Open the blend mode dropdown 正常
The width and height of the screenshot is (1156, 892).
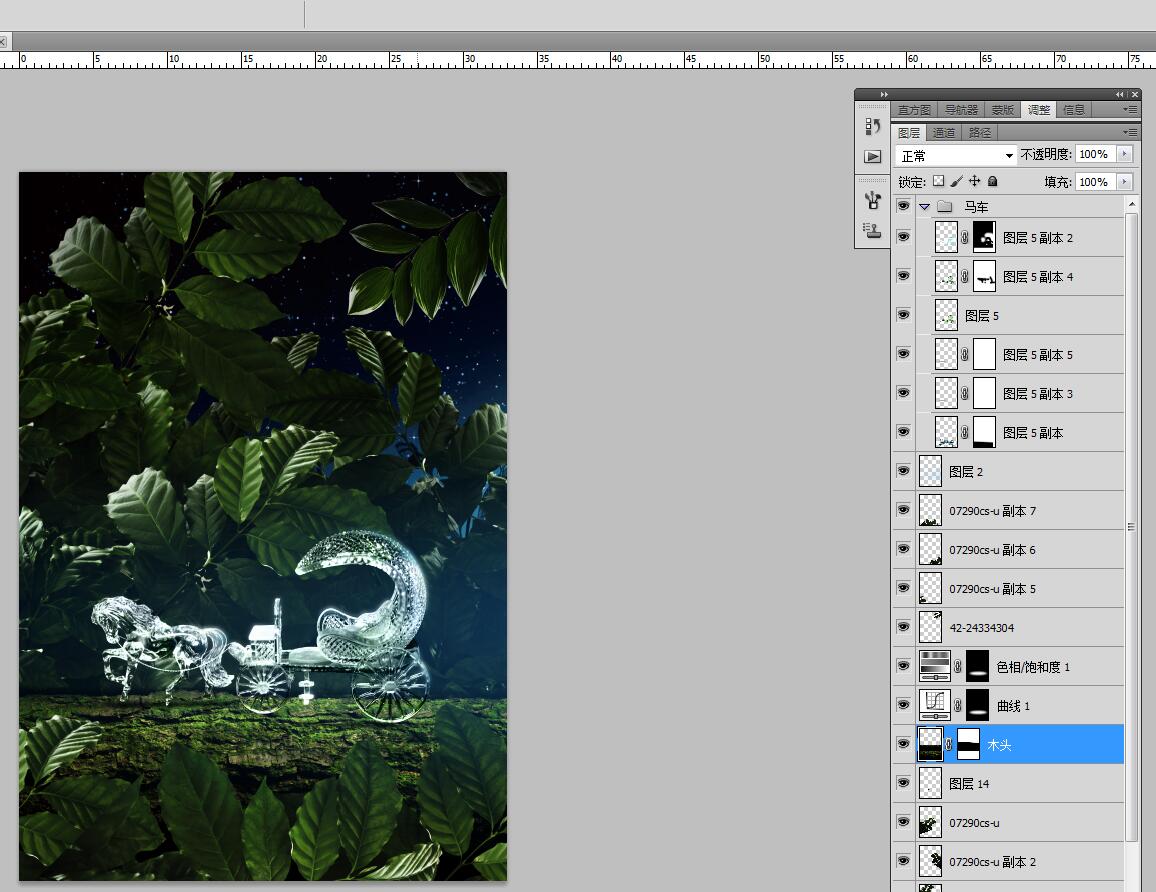(x=956, y=156)
